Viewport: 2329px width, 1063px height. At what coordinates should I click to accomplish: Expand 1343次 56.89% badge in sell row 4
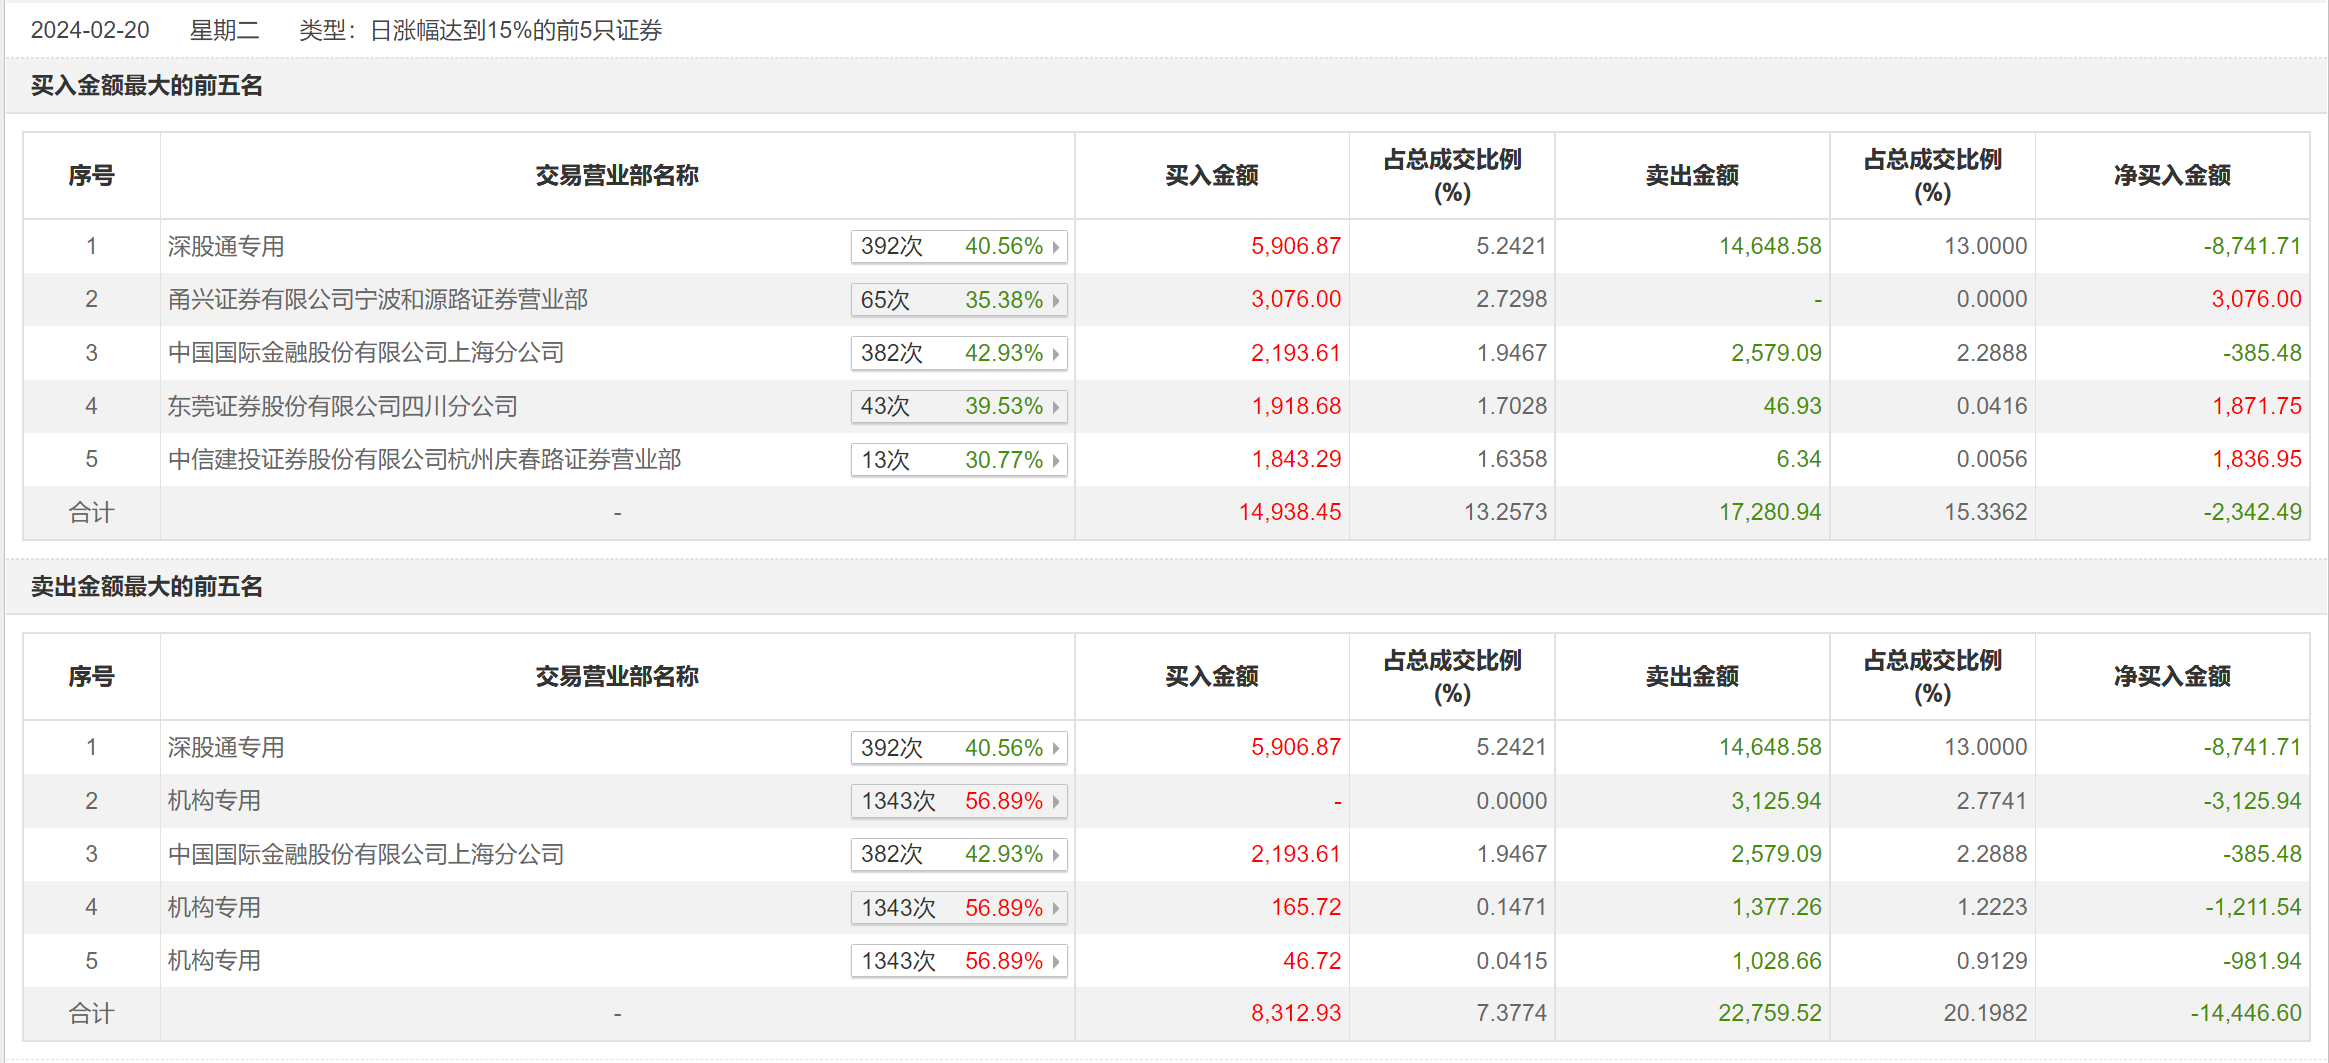(958, 908)
